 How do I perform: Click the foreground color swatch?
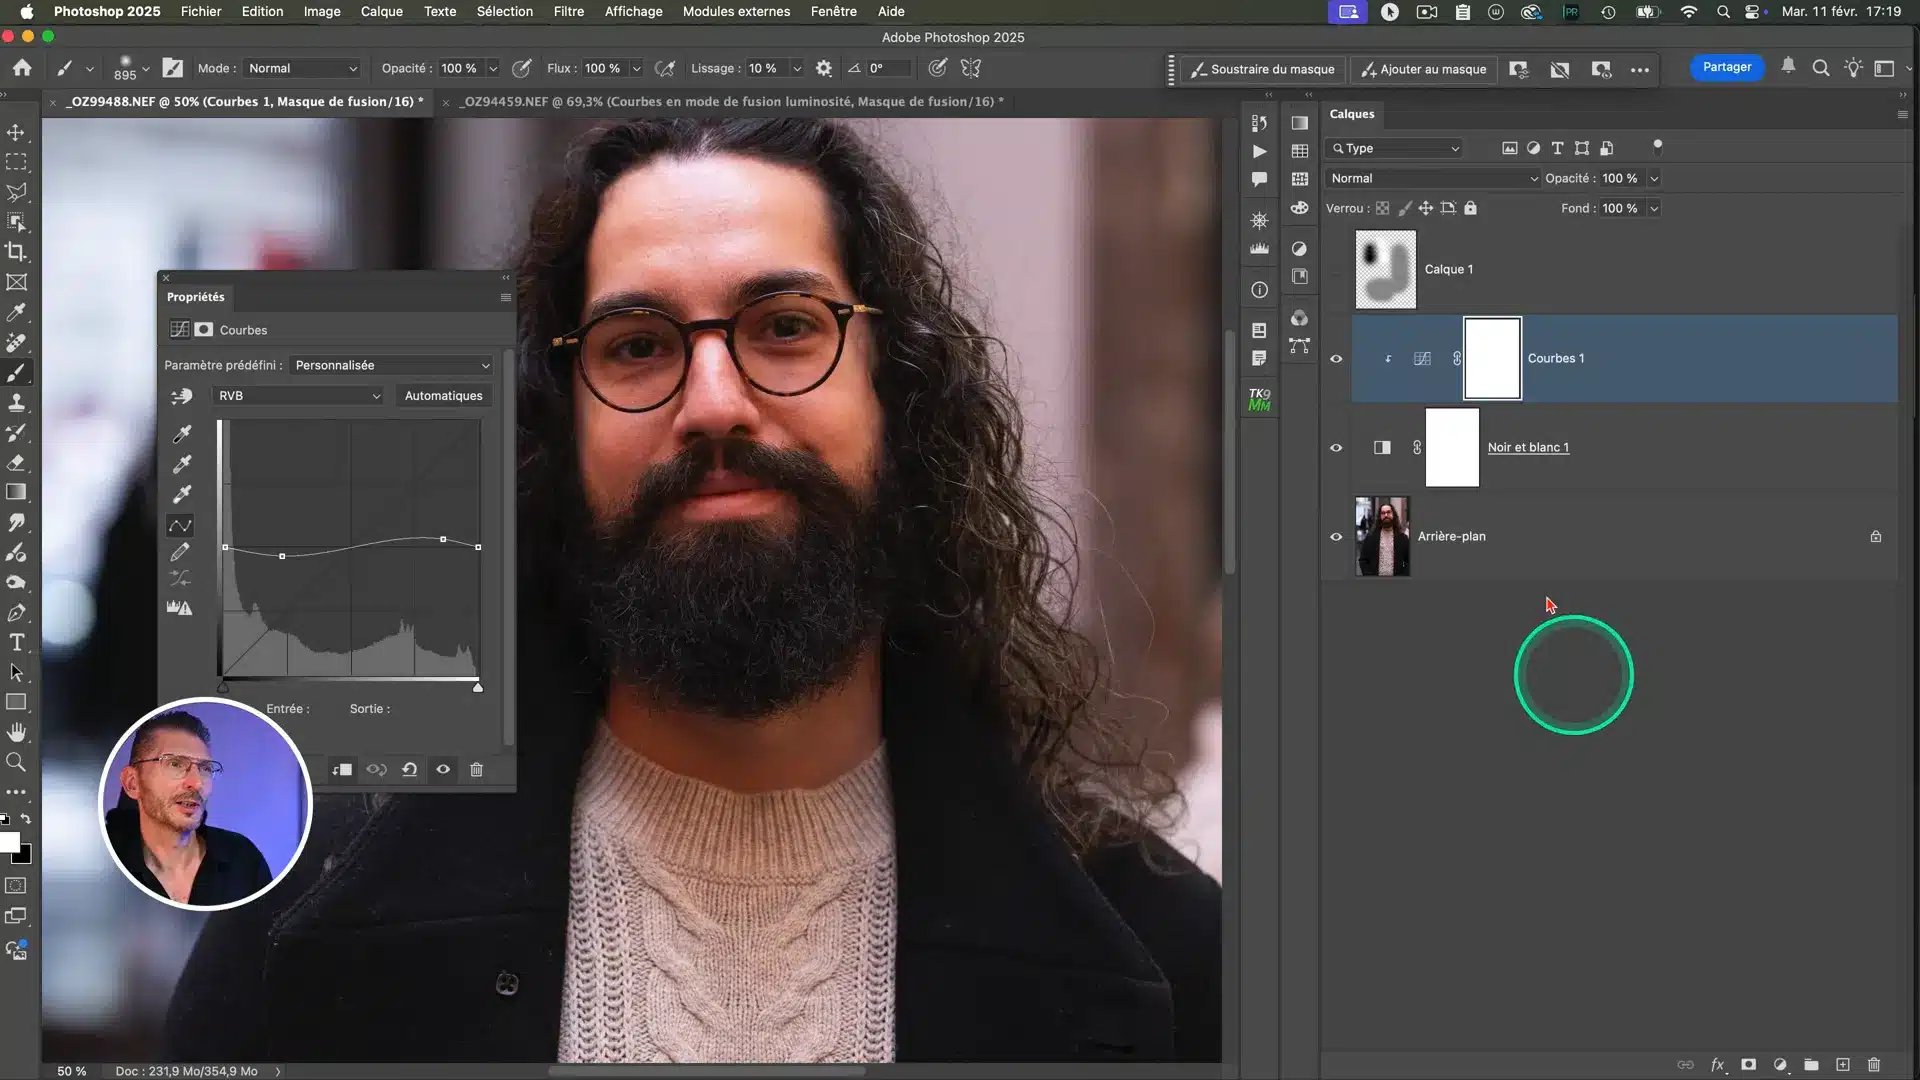click(9, 842)
